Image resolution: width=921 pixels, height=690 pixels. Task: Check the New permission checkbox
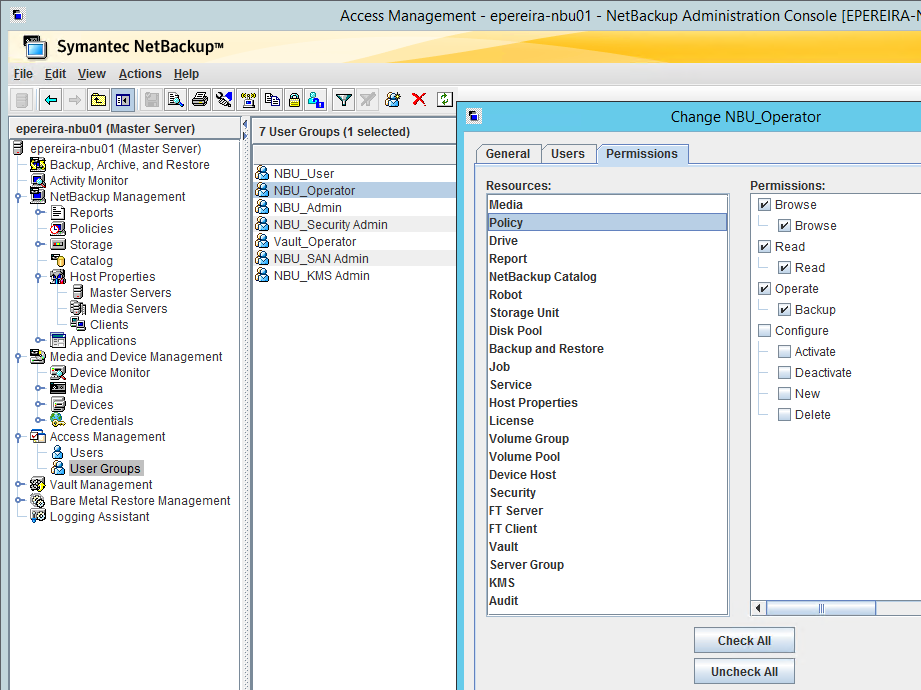pos(784,393)
